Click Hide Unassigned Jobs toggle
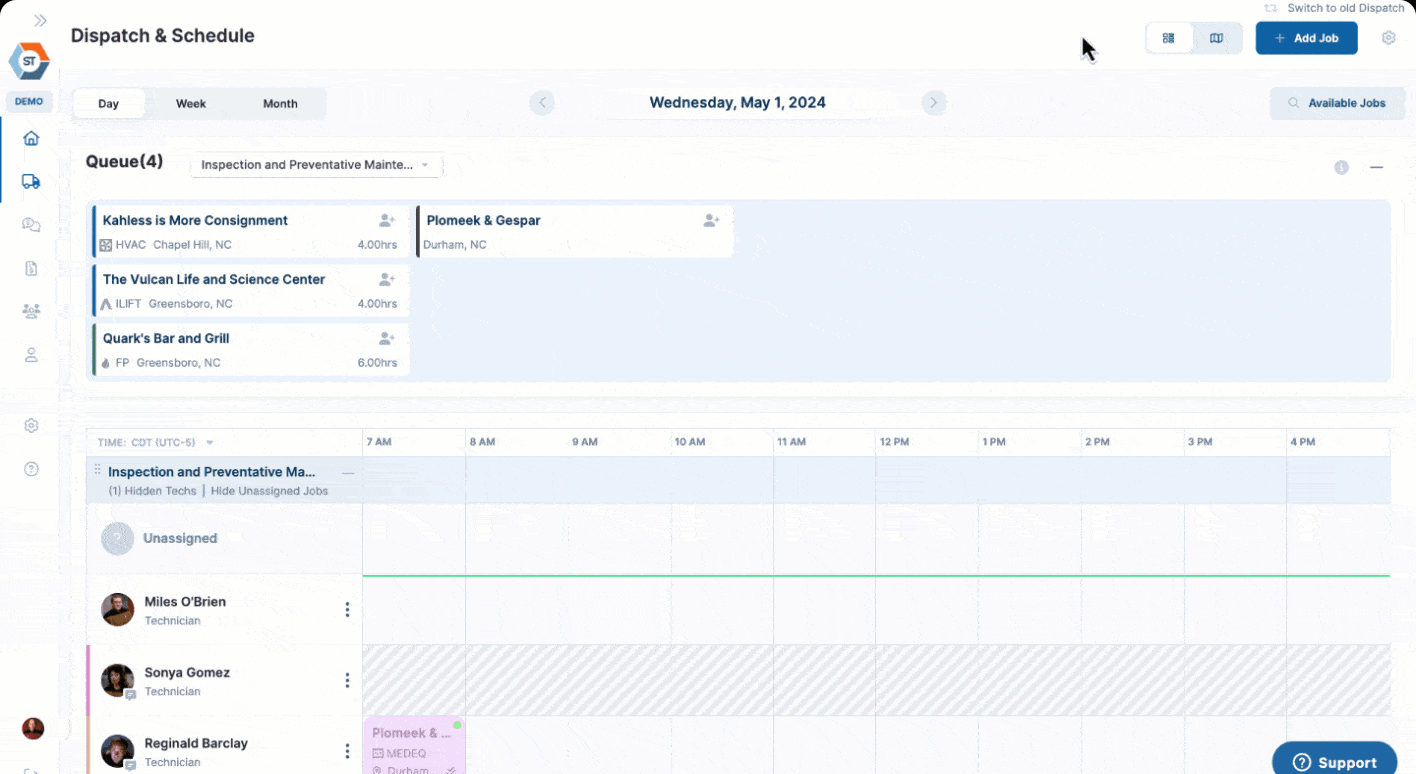This screenshot has height=774, width=1416. [x=269, y=491]
